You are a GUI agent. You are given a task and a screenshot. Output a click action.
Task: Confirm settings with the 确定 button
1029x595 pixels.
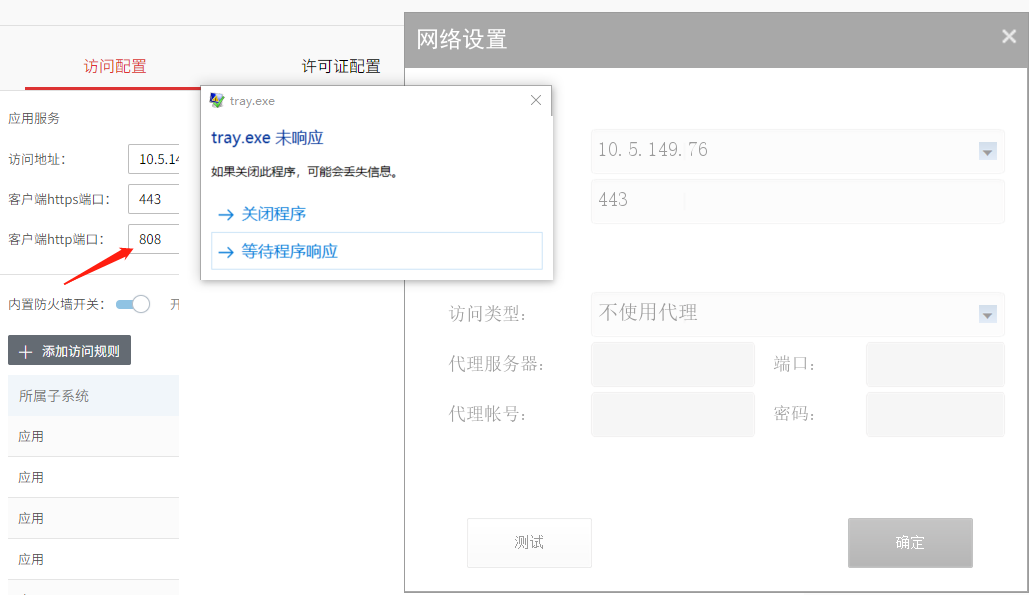coord(909,542)
